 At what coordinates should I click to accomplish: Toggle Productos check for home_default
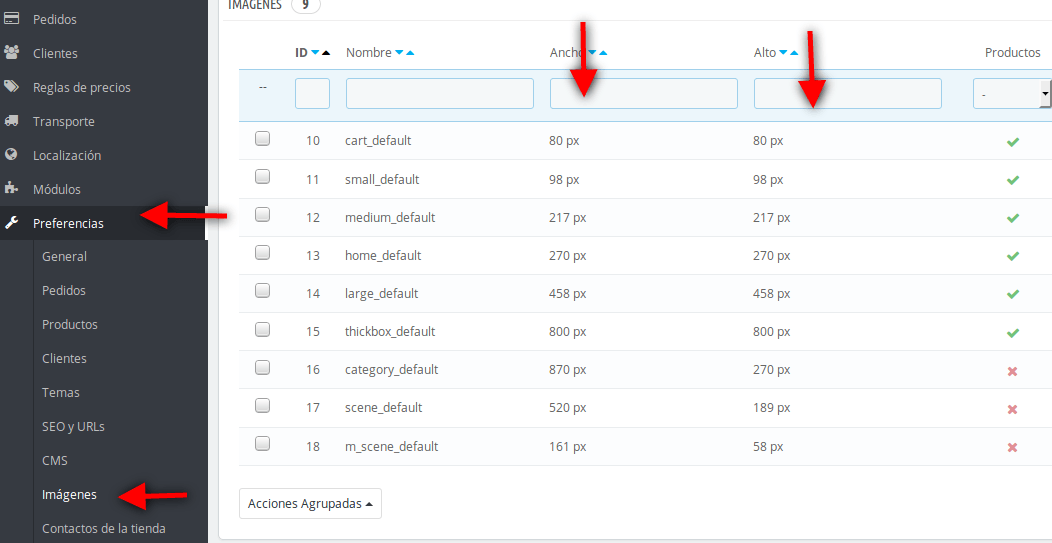(1013, 256)
